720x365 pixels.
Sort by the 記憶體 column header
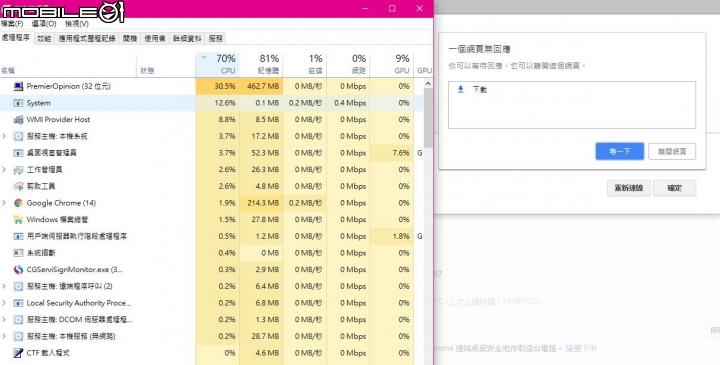(x=261, y=65)
